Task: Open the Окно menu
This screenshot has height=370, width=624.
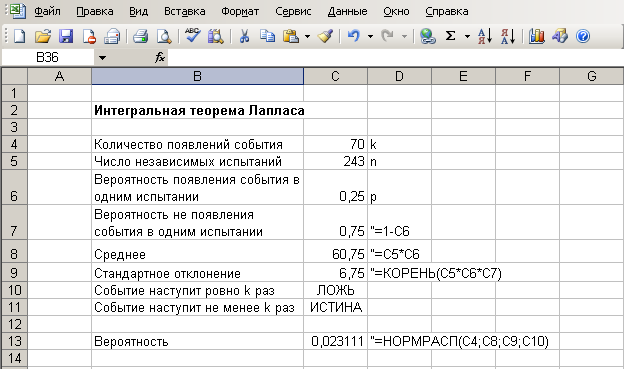Action: point(396,11)
